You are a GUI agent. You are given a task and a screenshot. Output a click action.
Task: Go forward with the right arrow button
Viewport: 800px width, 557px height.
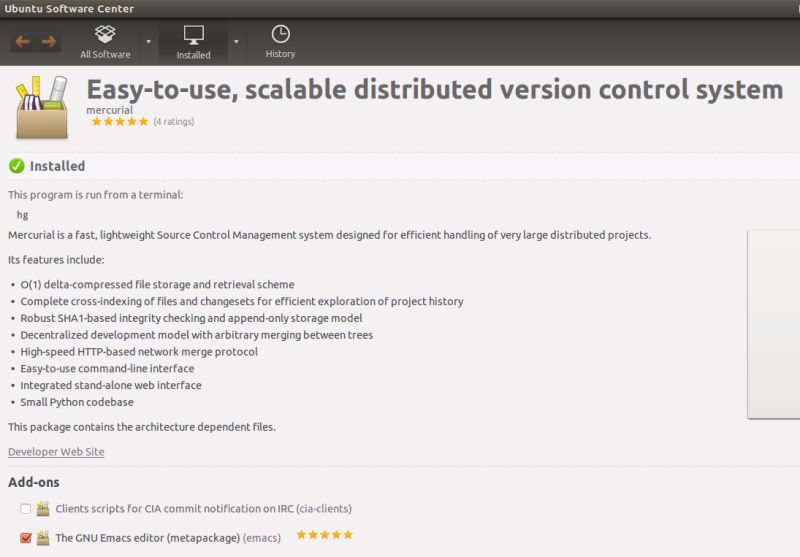point(49,41)
